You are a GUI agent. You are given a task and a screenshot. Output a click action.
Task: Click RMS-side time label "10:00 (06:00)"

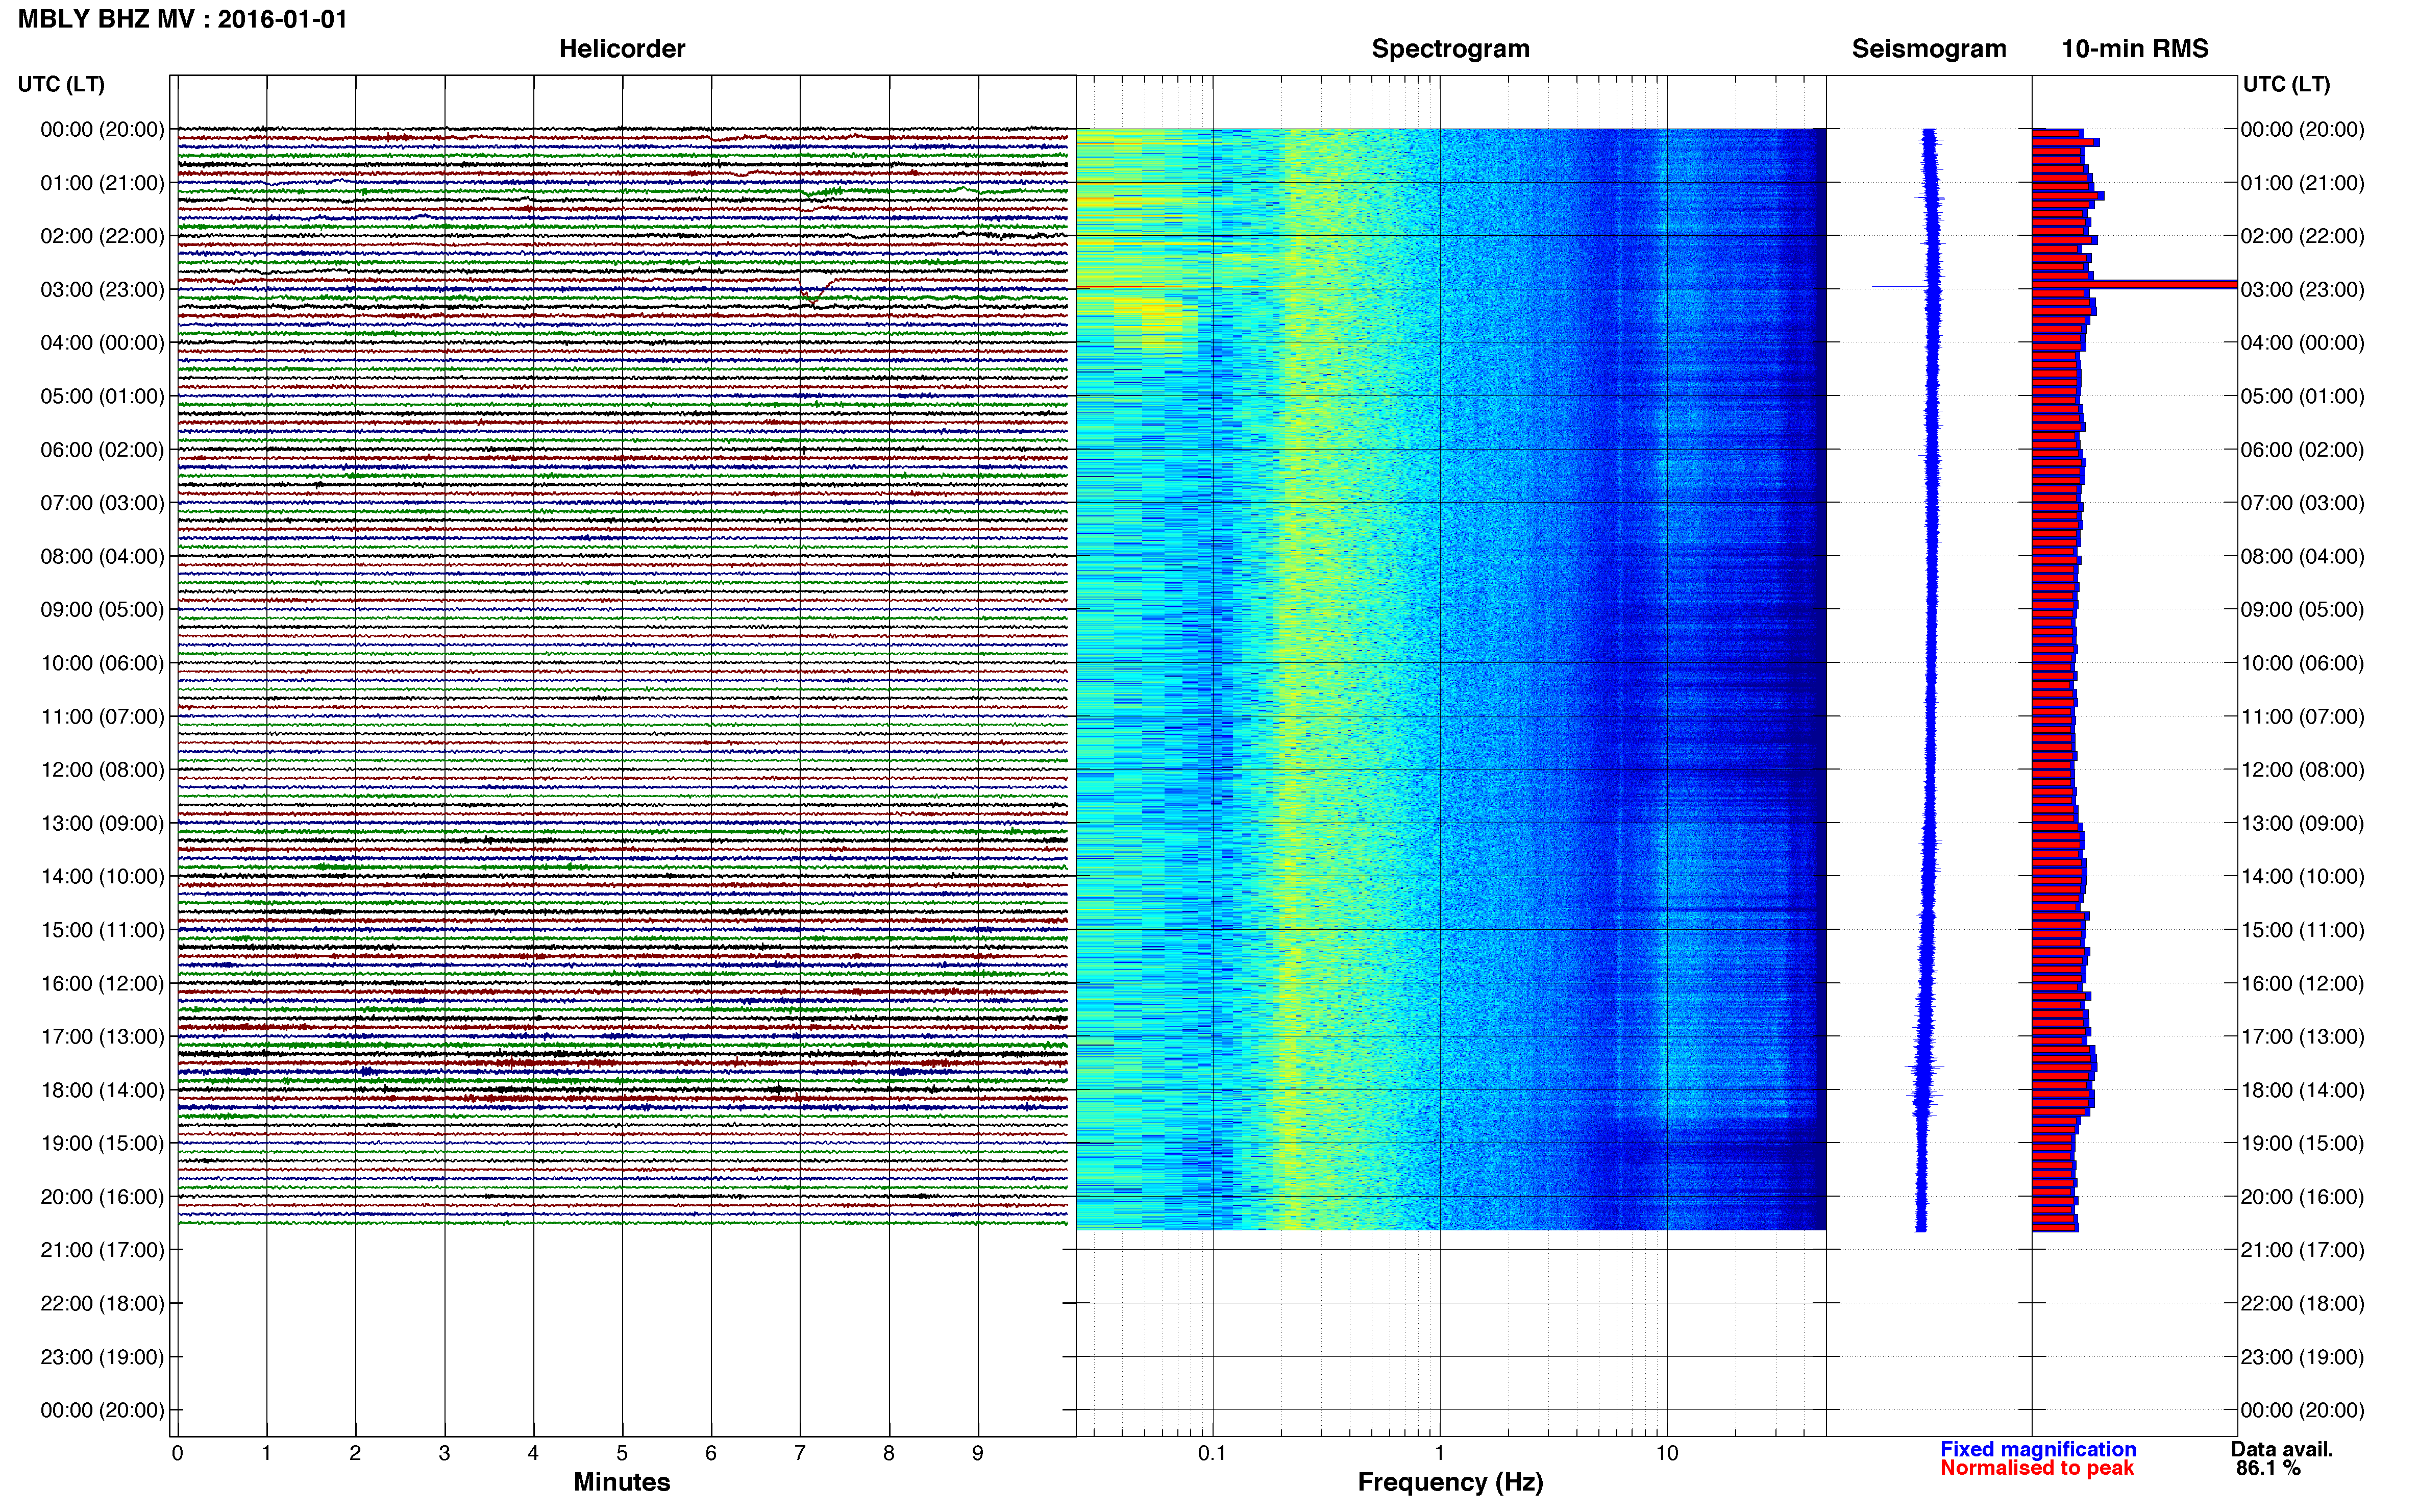tap(2302, 663)
